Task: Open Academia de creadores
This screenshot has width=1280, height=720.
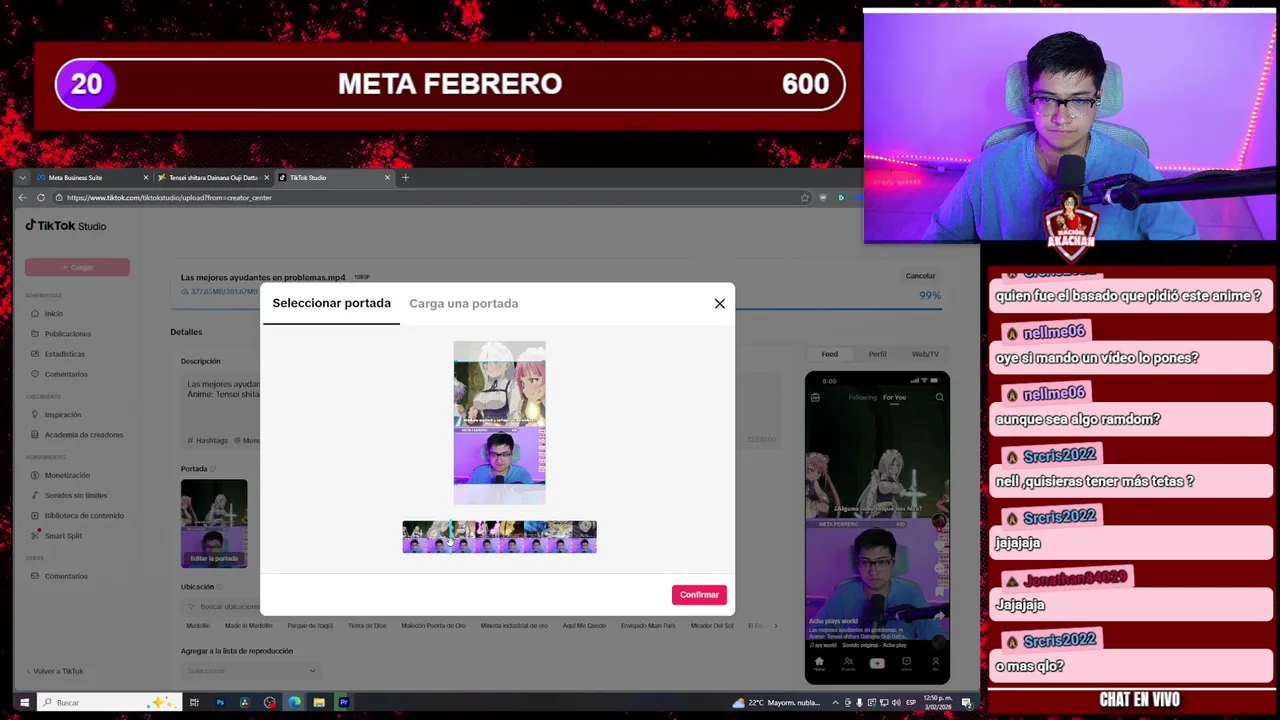Action: (83, 434)
